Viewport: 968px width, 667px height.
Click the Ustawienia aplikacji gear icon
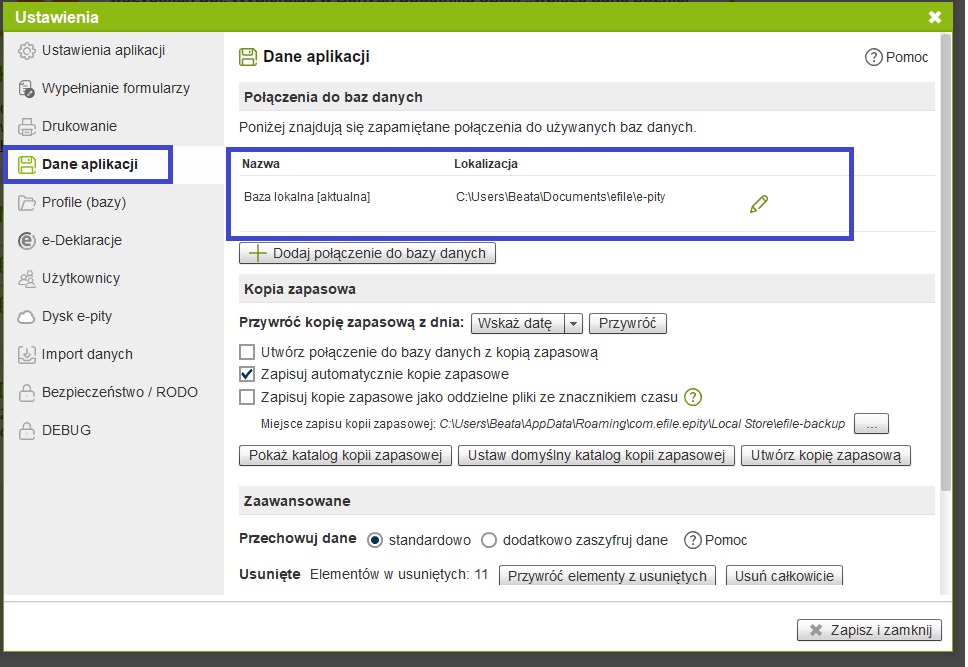point(27,51)
